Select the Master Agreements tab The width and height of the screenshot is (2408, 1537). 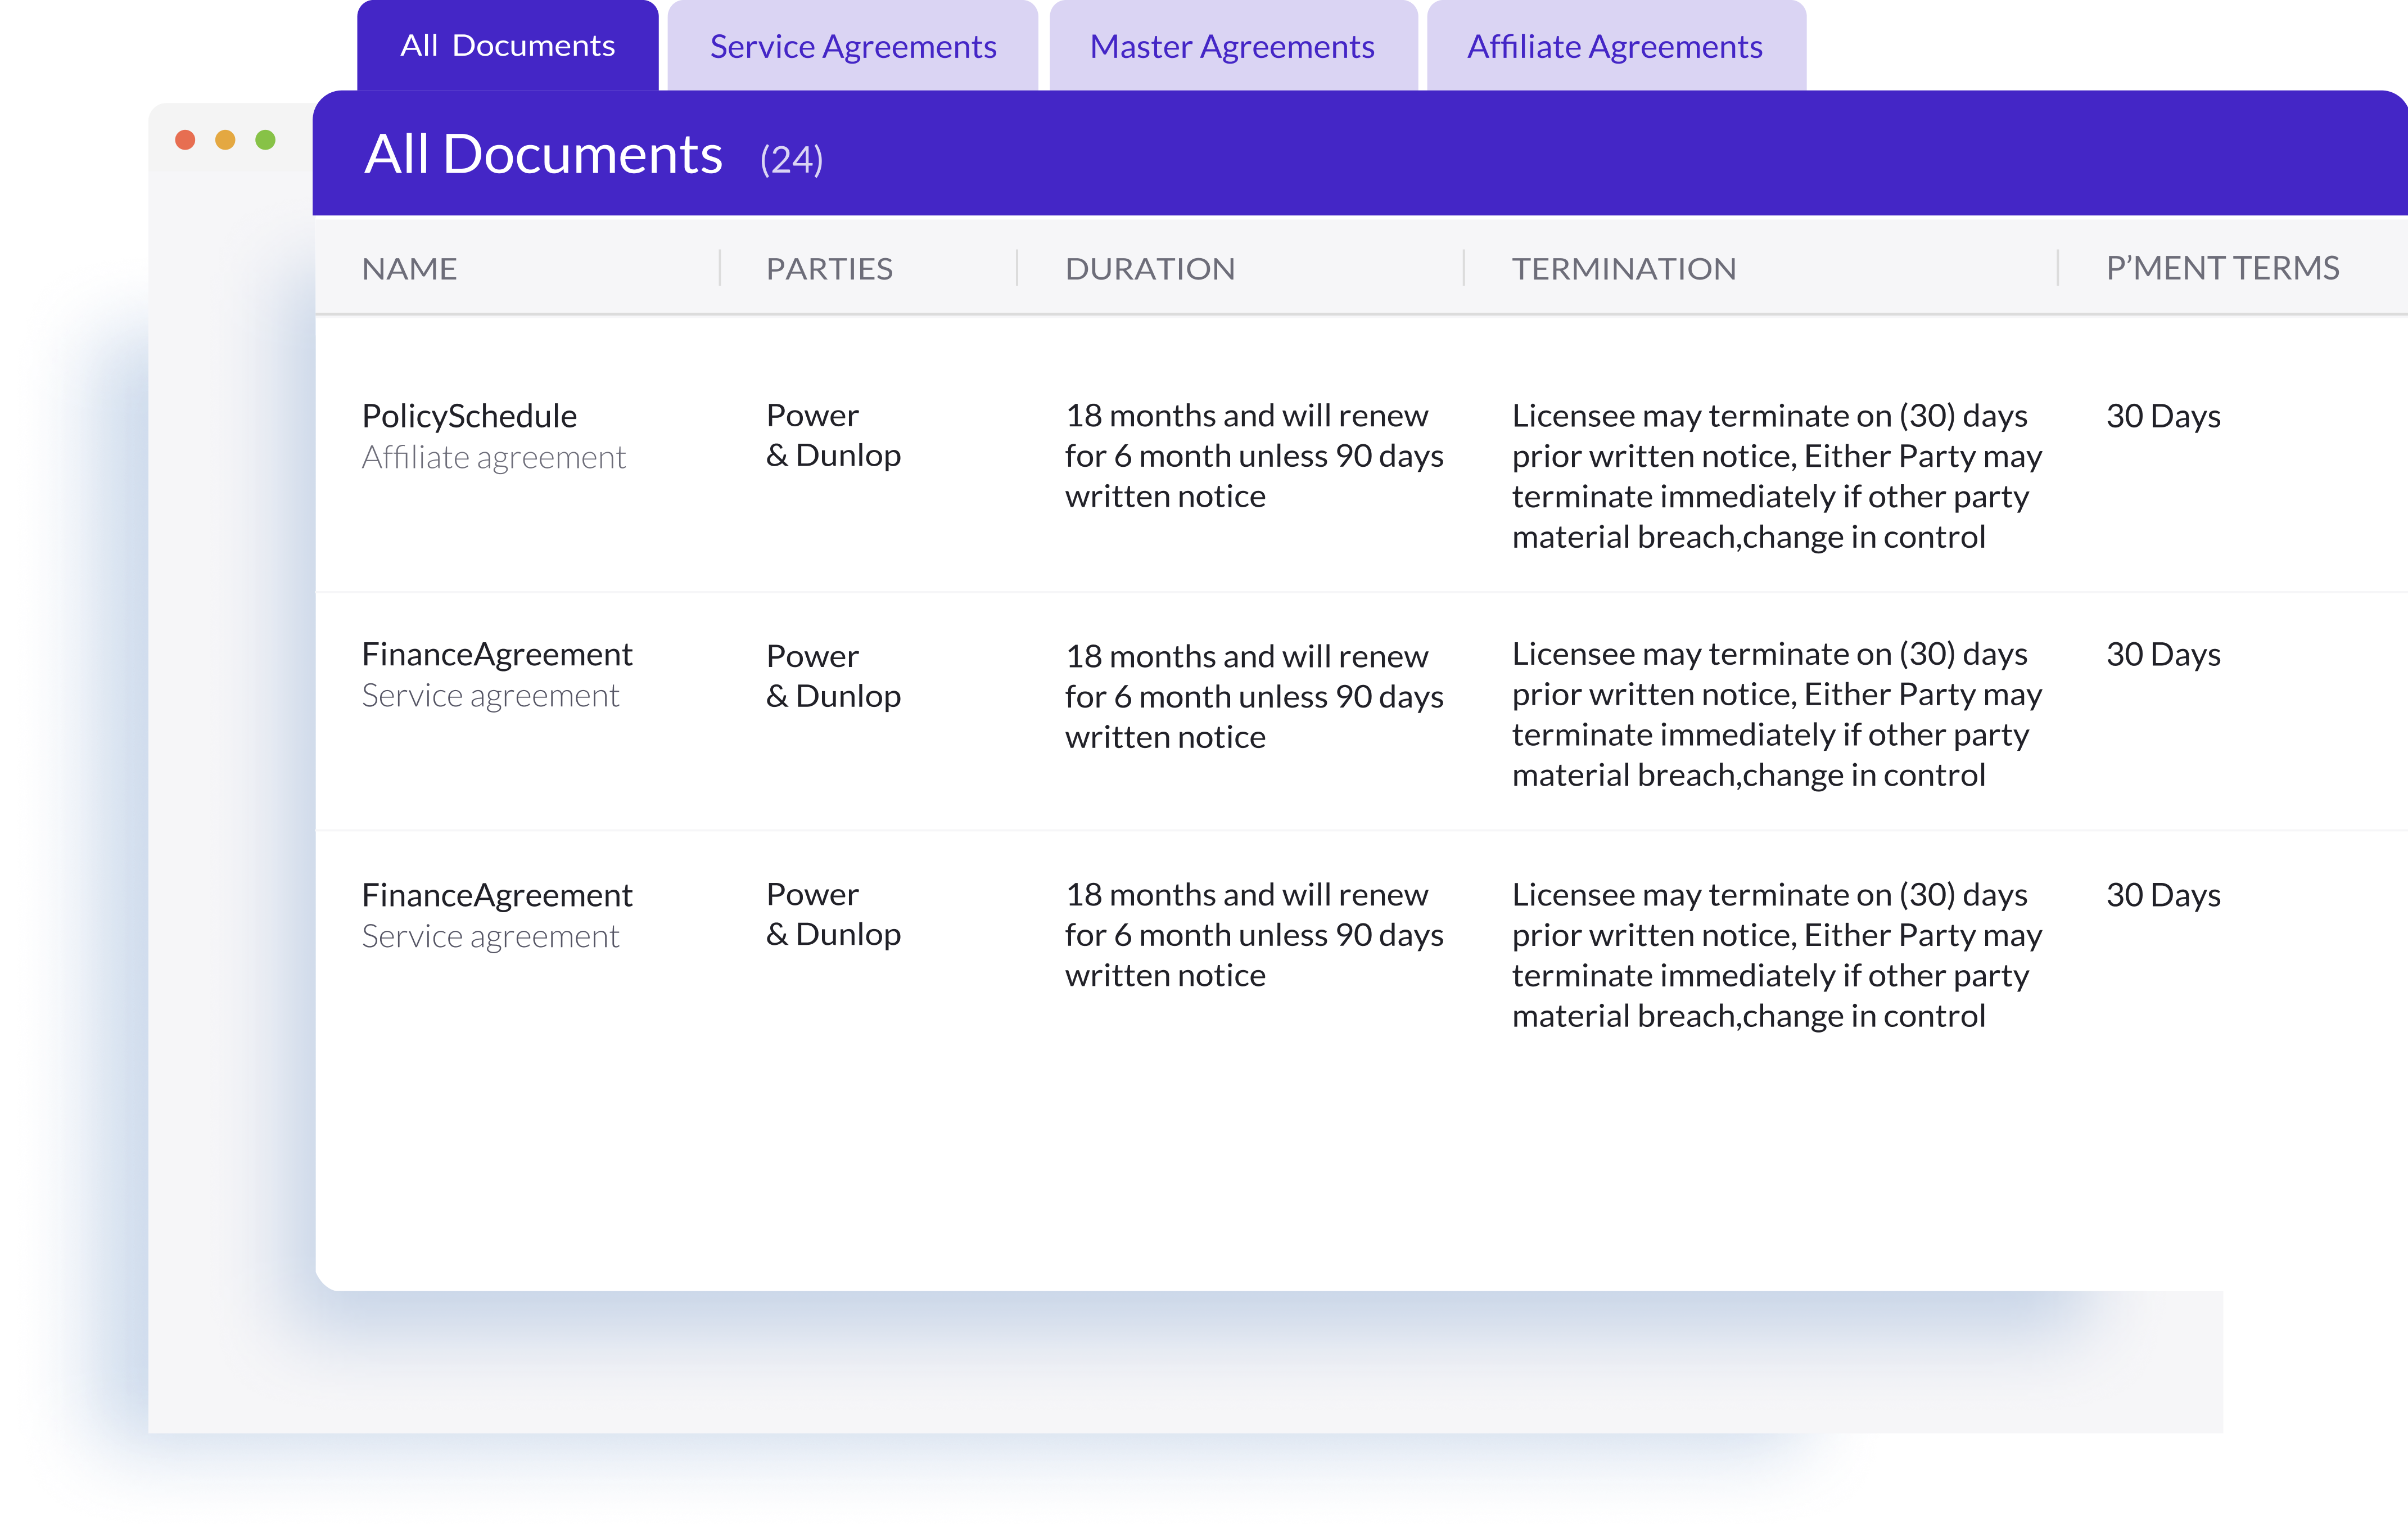pyautogui.click(x=1232, y=46)
